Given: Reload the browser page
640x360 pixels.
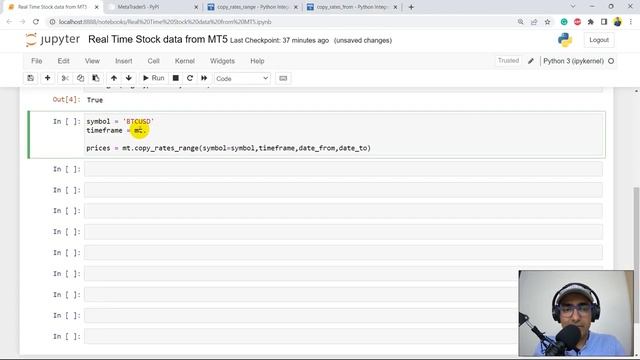Looking at the screenshot, I should click(x=36, y=22).
